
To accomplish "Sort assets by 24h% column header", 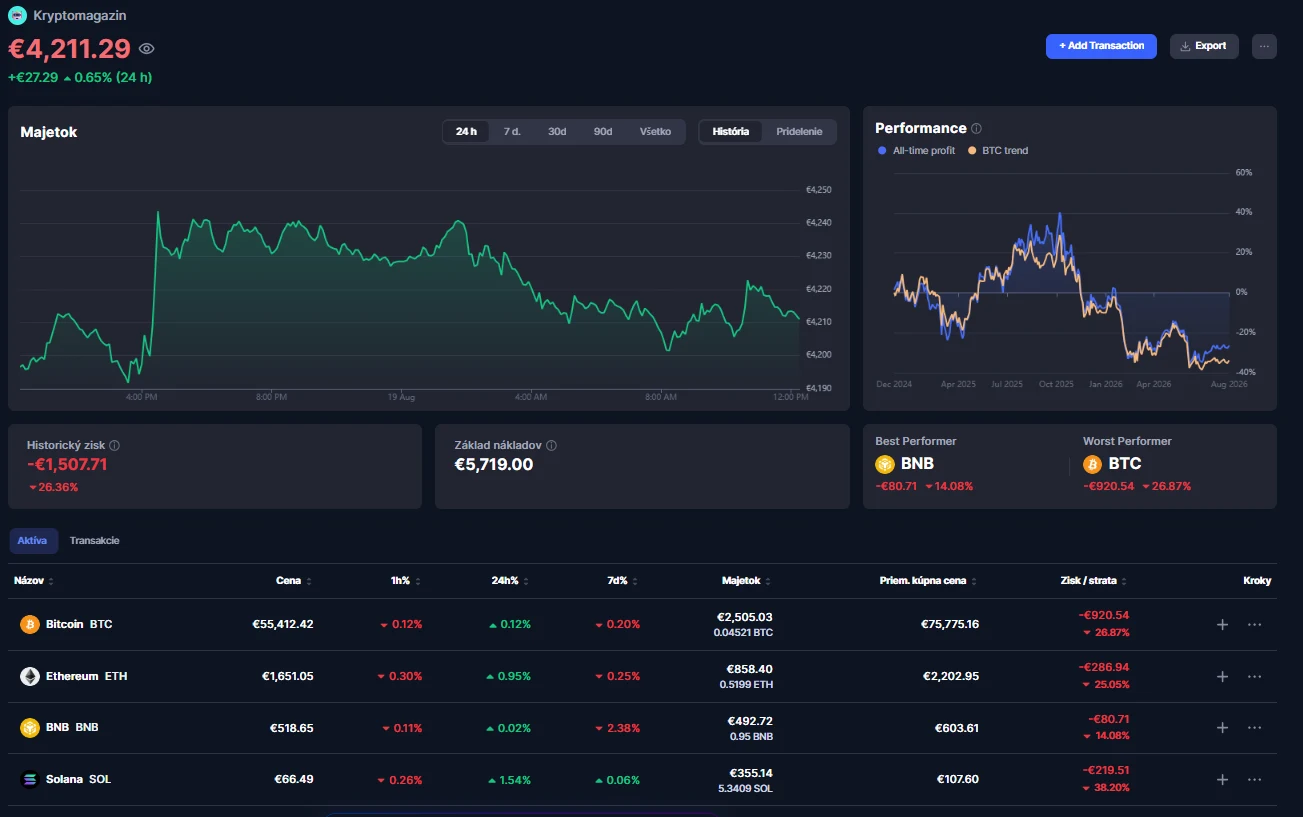I will tap(510, 580).
